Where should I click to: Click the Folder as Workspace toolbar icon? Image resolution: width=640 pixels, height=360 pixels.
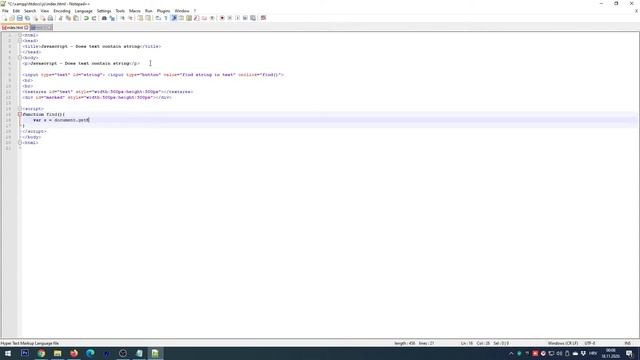(204, 18)
